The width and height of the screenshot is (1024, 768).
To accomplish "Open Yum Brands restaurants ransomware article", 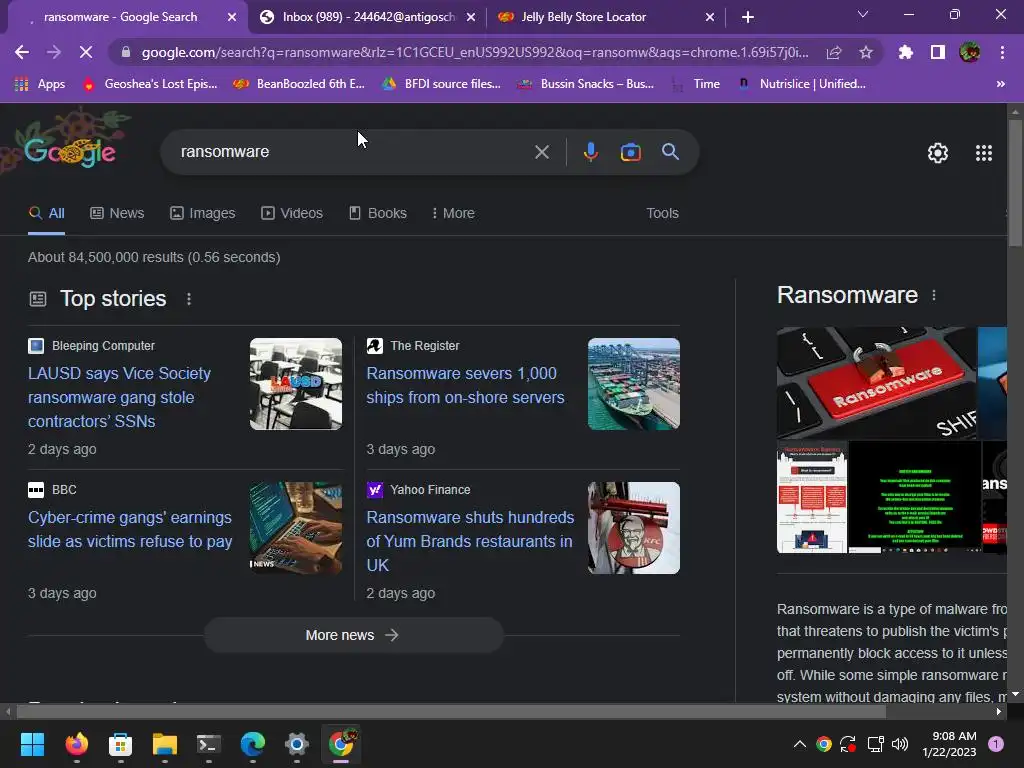I will (470, 541).
